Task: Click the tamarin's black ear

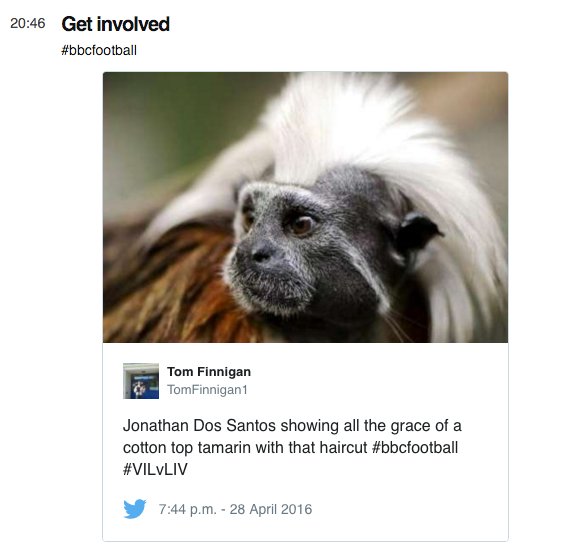Action: (x=417, y=232)
